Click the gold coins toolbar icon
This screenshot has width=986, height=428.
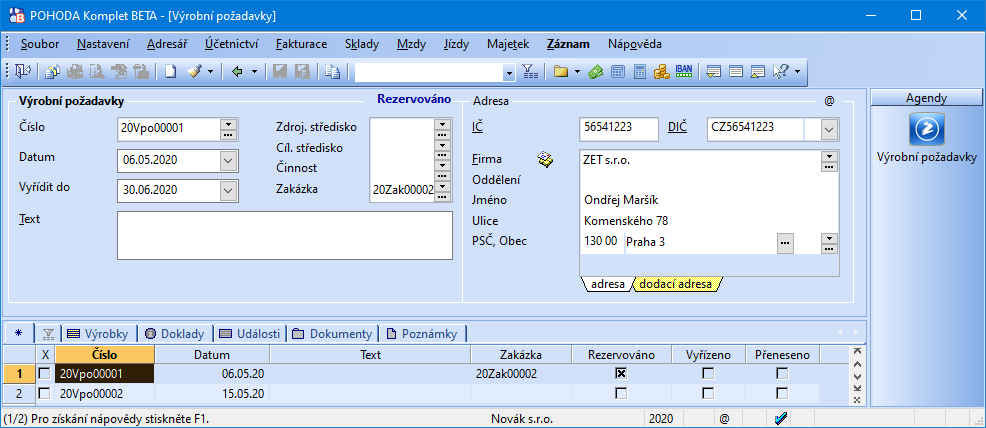point(661,72)
